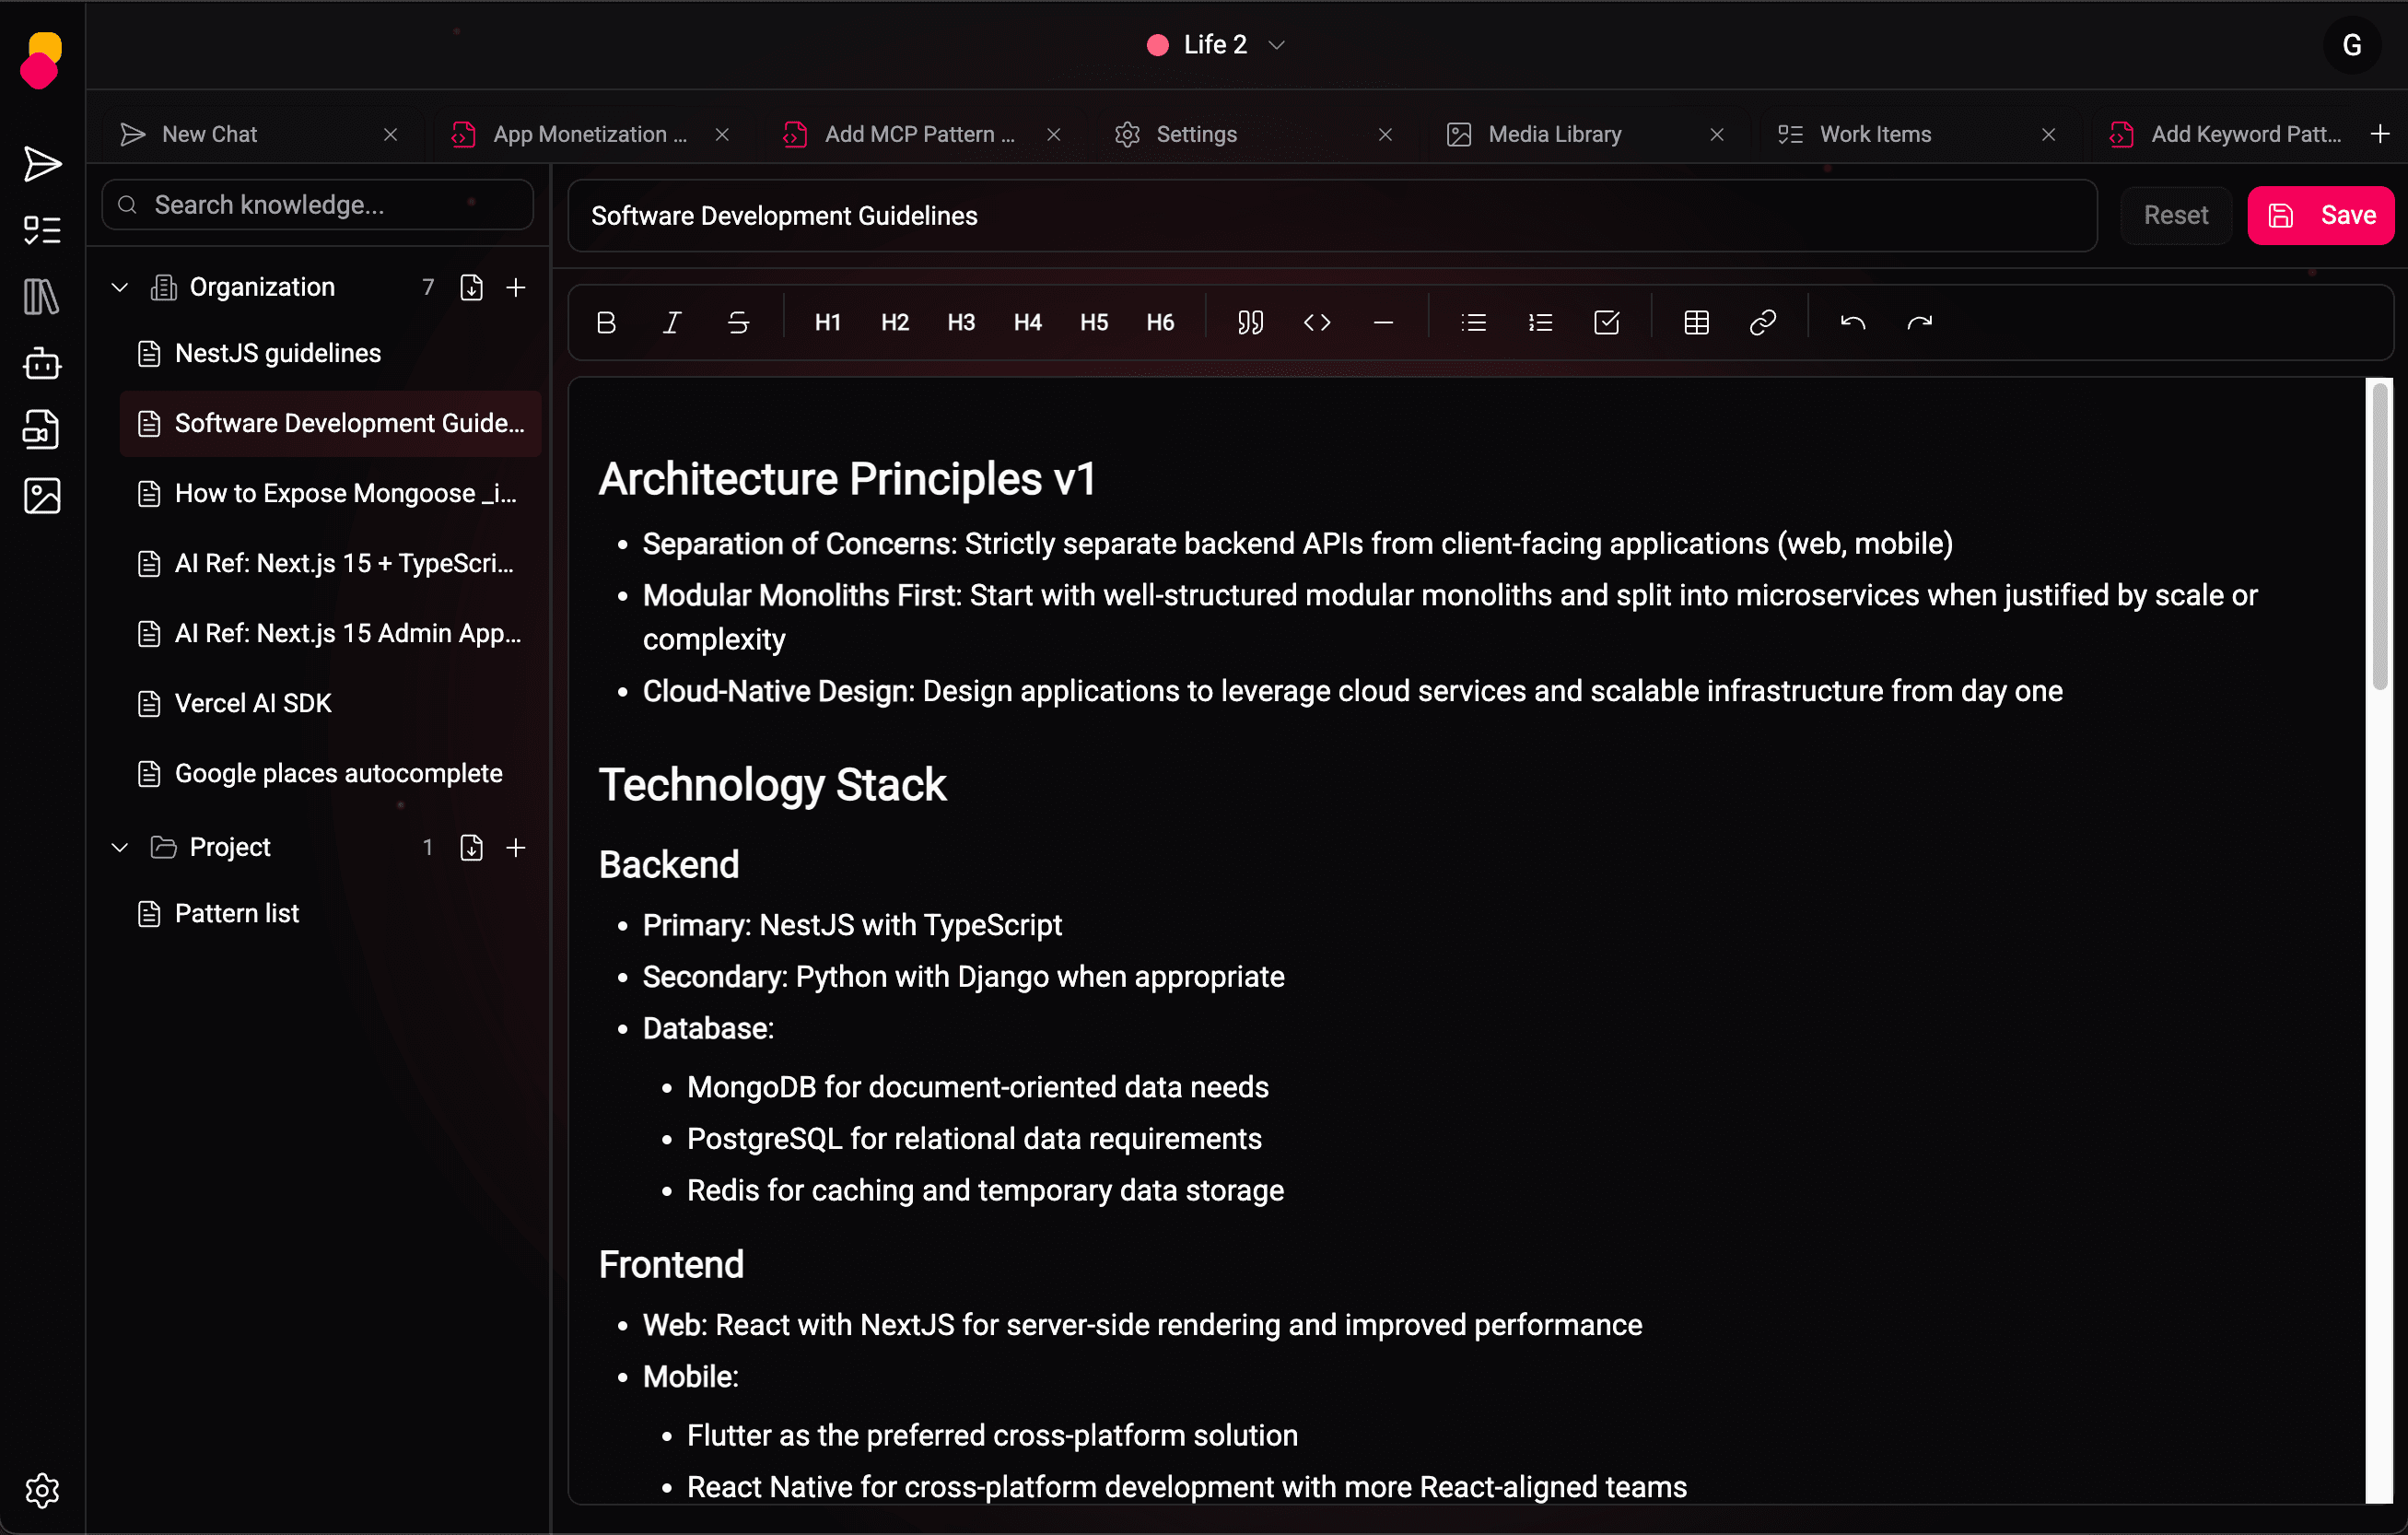This screenshot has width=2408, height=1535.
Task: Apply strikethrough formatting
Action: [738, 322]
